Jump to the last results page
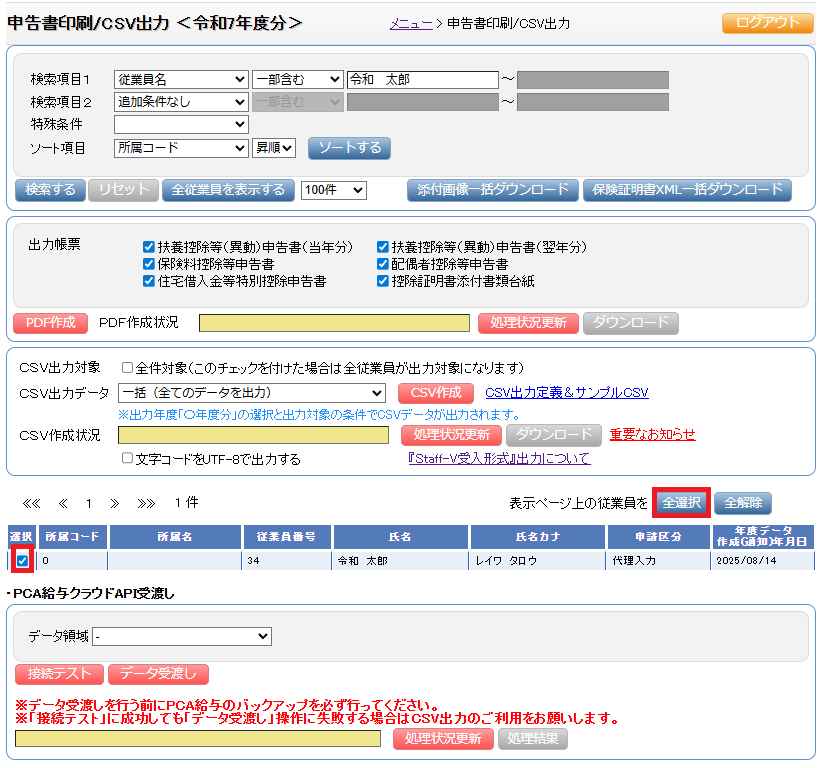The image size is (825, 768). 146,503
